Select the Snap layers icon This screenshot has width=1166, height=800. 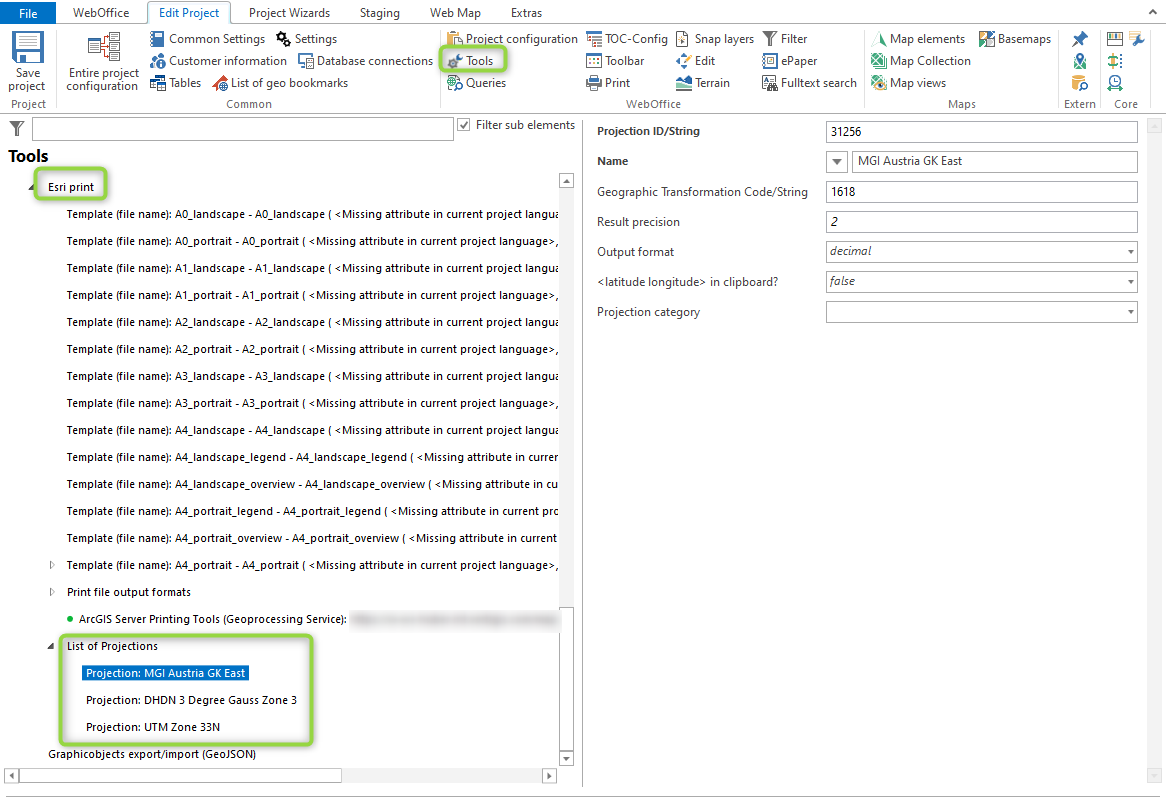point(714,39)
